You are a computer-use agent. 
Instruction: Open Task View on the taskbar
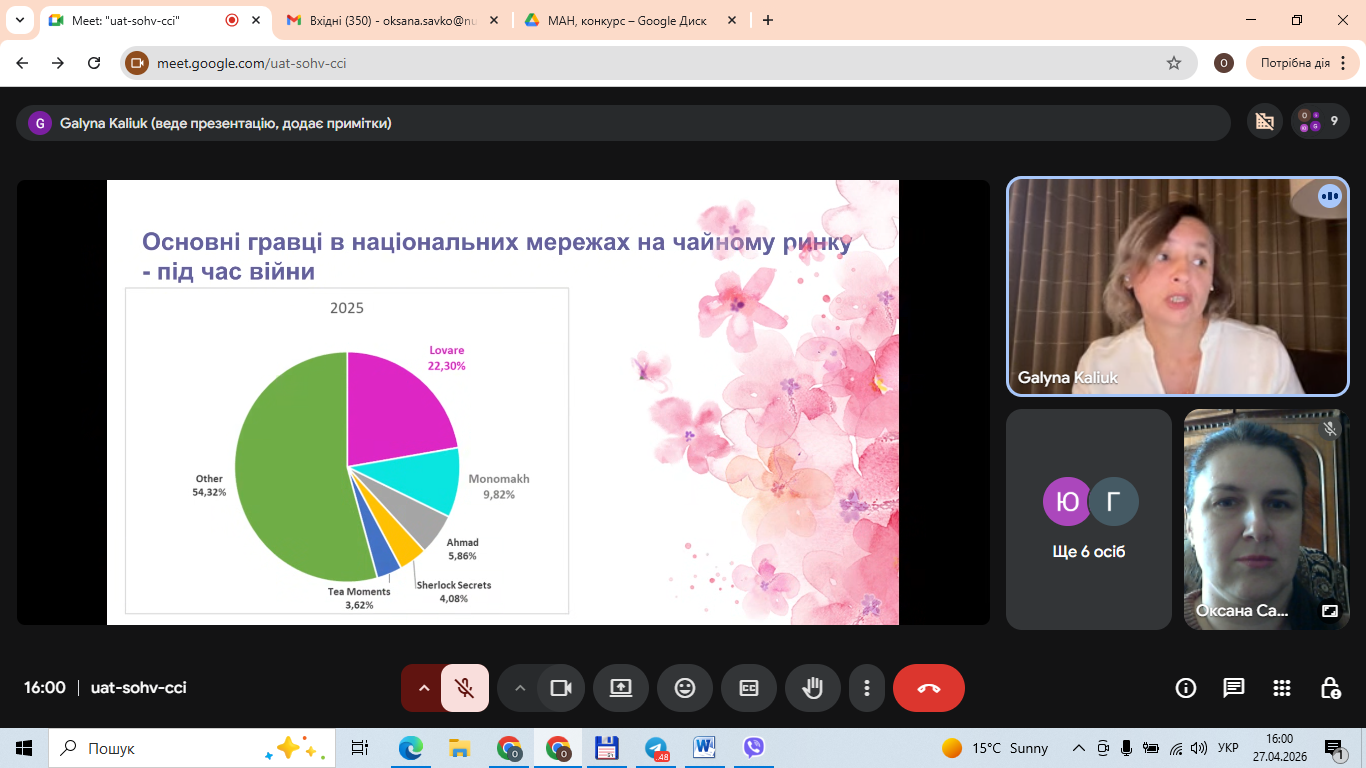(360, 748)
